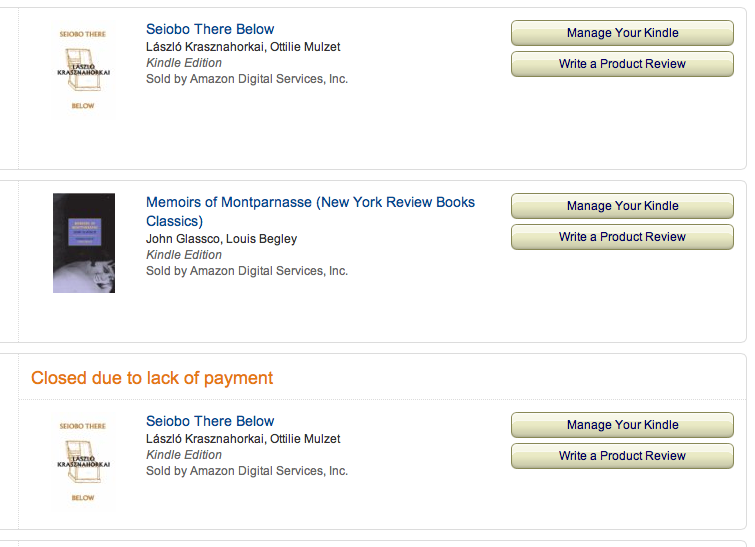755x547 pixels.
Task: Click Kindle Edition label under Memoirs of Montparnasse
Action: click(184, 255)
